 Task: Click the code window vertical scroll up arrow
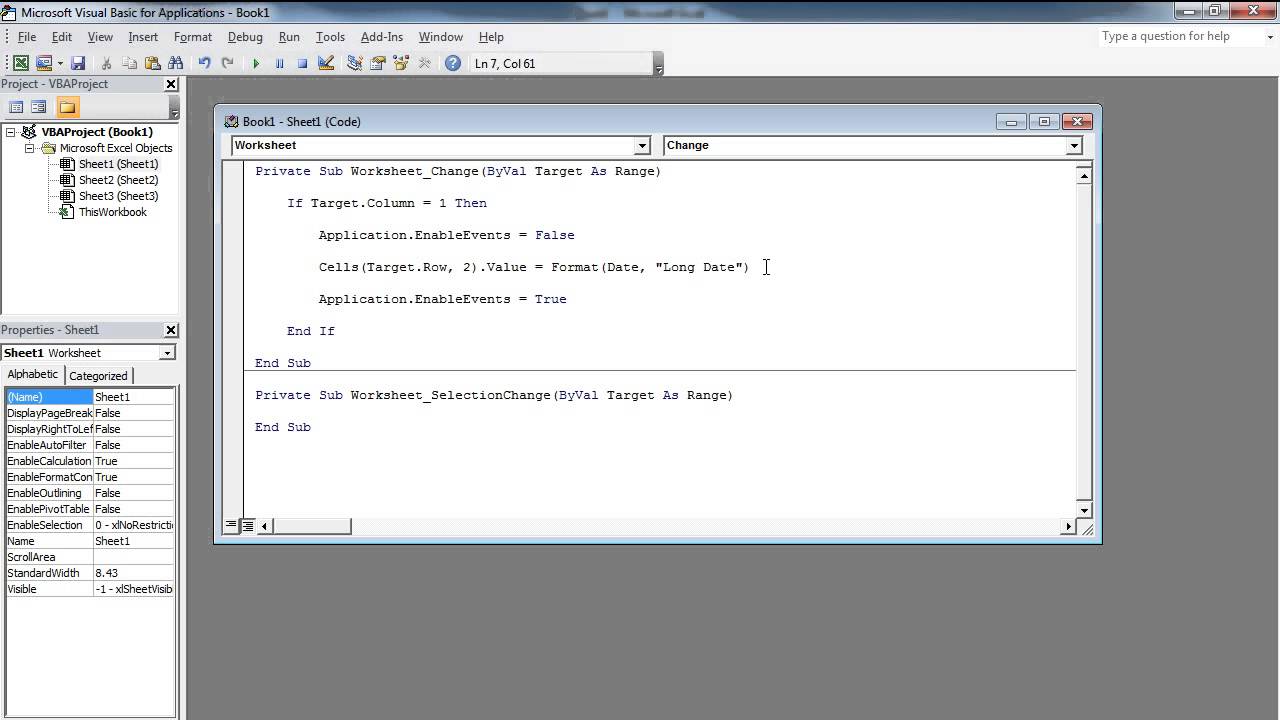[x=1084, y=176]
